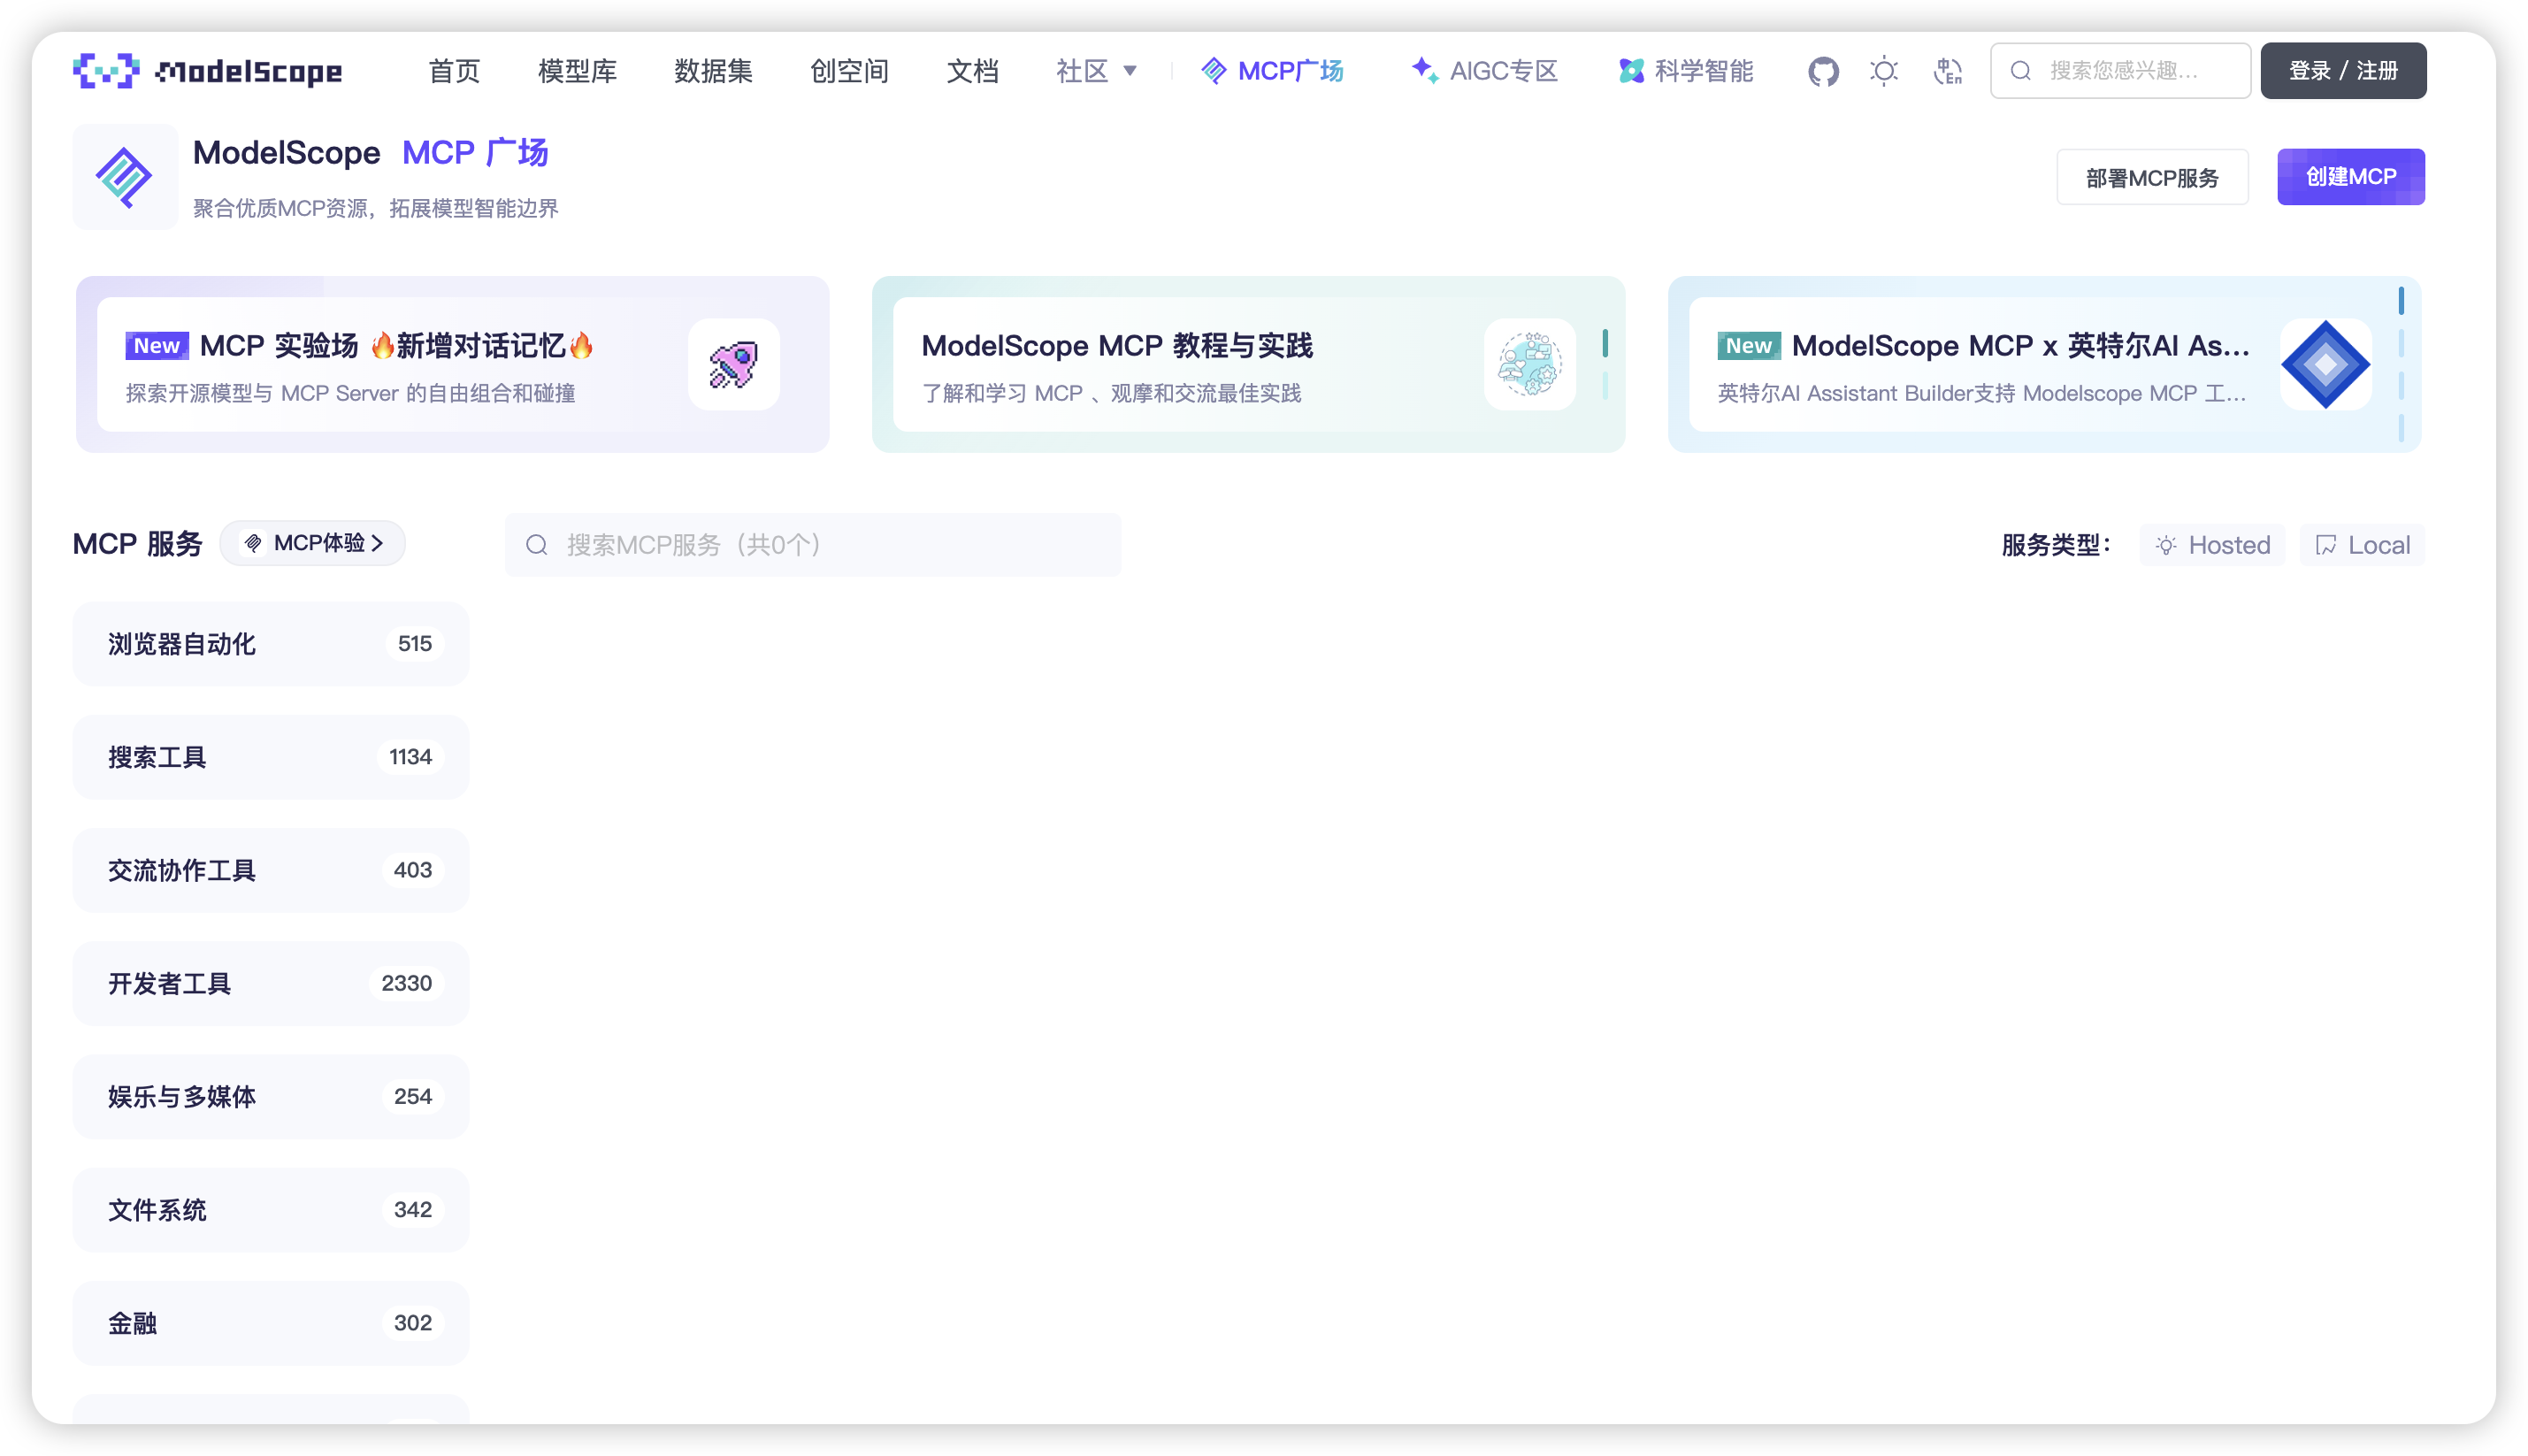This screenshot has height=1456, width=2528.
Task: Click the community illustration on 教程与实践 card
Action: click(1529, 364)
